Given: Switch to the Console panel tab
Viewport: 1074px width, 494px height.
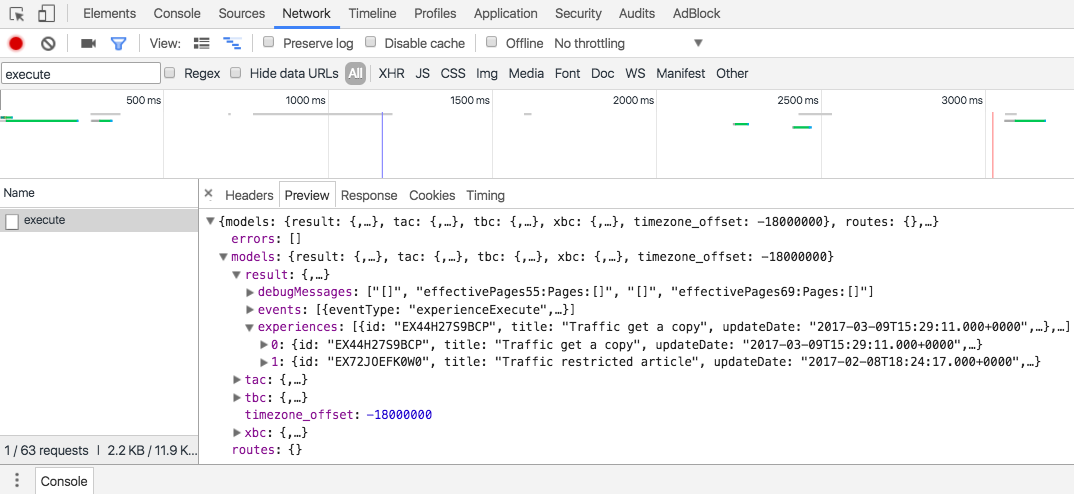Looking at the screenshot, I should pyautogui.click(x=177, y=14).
